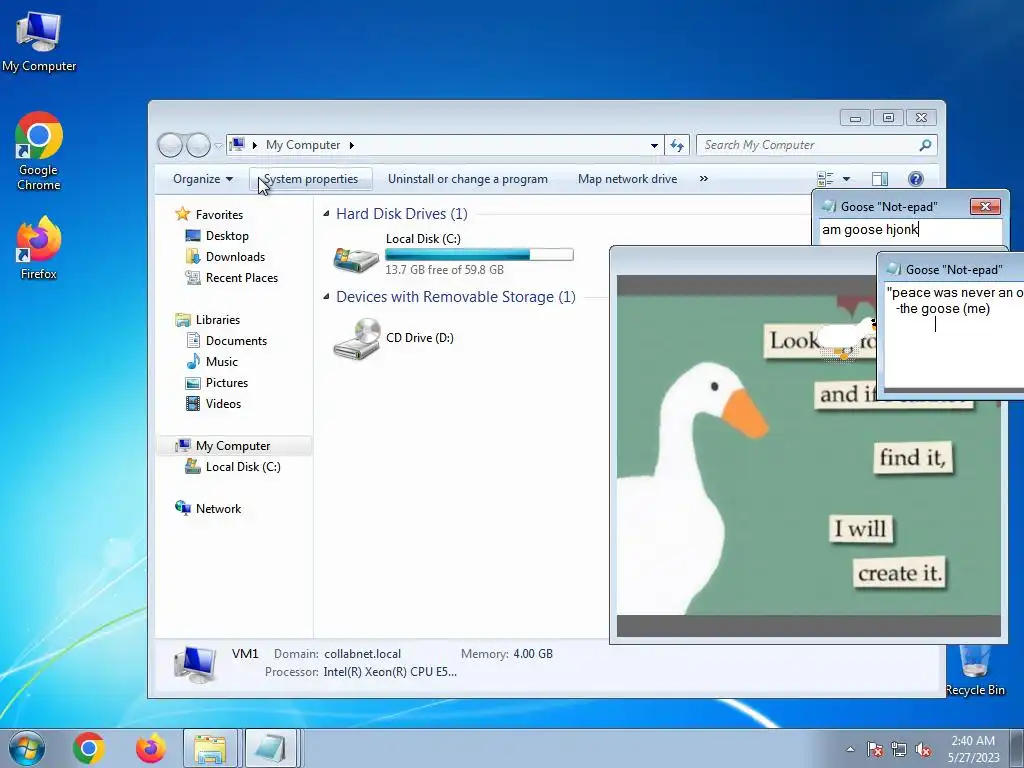The height and width of the screenshot is (768, 1024).
Task: Open Explorer help question mark icon
Action: point(916,179)
